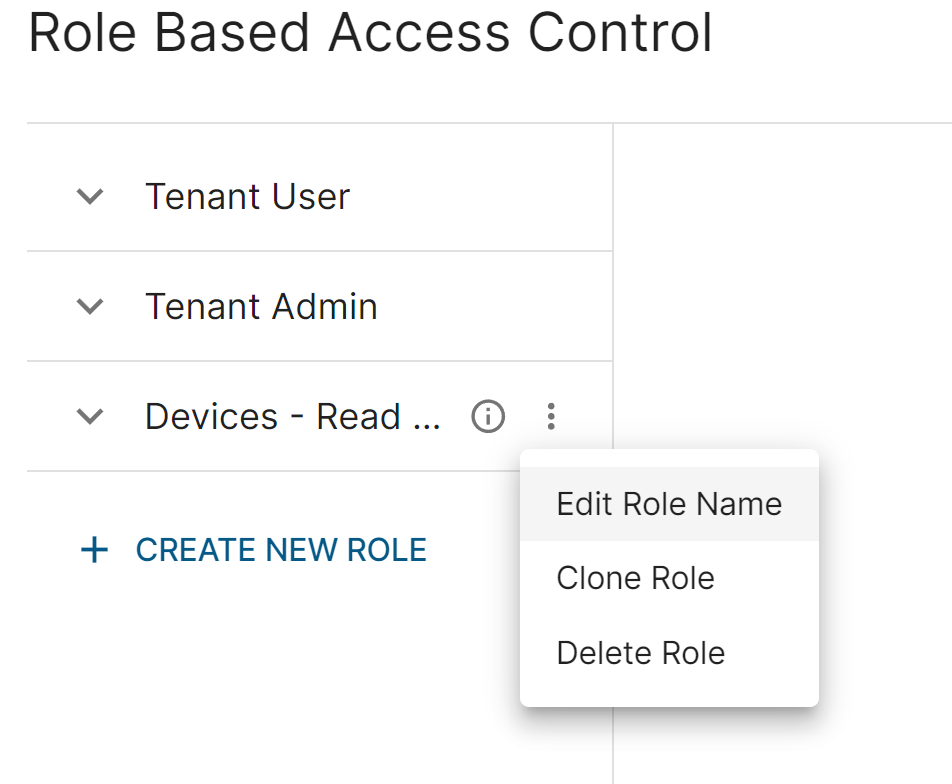Click the three-dot menu icon for Devices role

tap(551, 417)
